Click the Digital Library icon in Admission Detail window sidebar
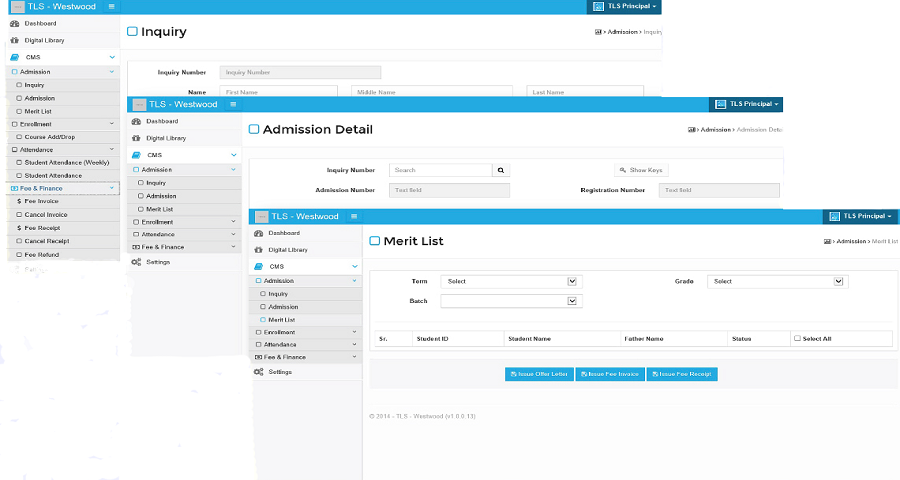 coord(136,138)
